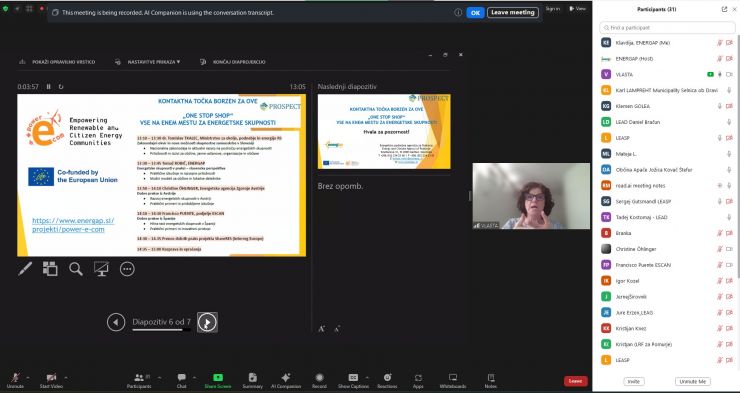The height and width of the screenshot is (393, 740).
Task: Open the AI Companion sparkle icon
Action: coord(286,377)
